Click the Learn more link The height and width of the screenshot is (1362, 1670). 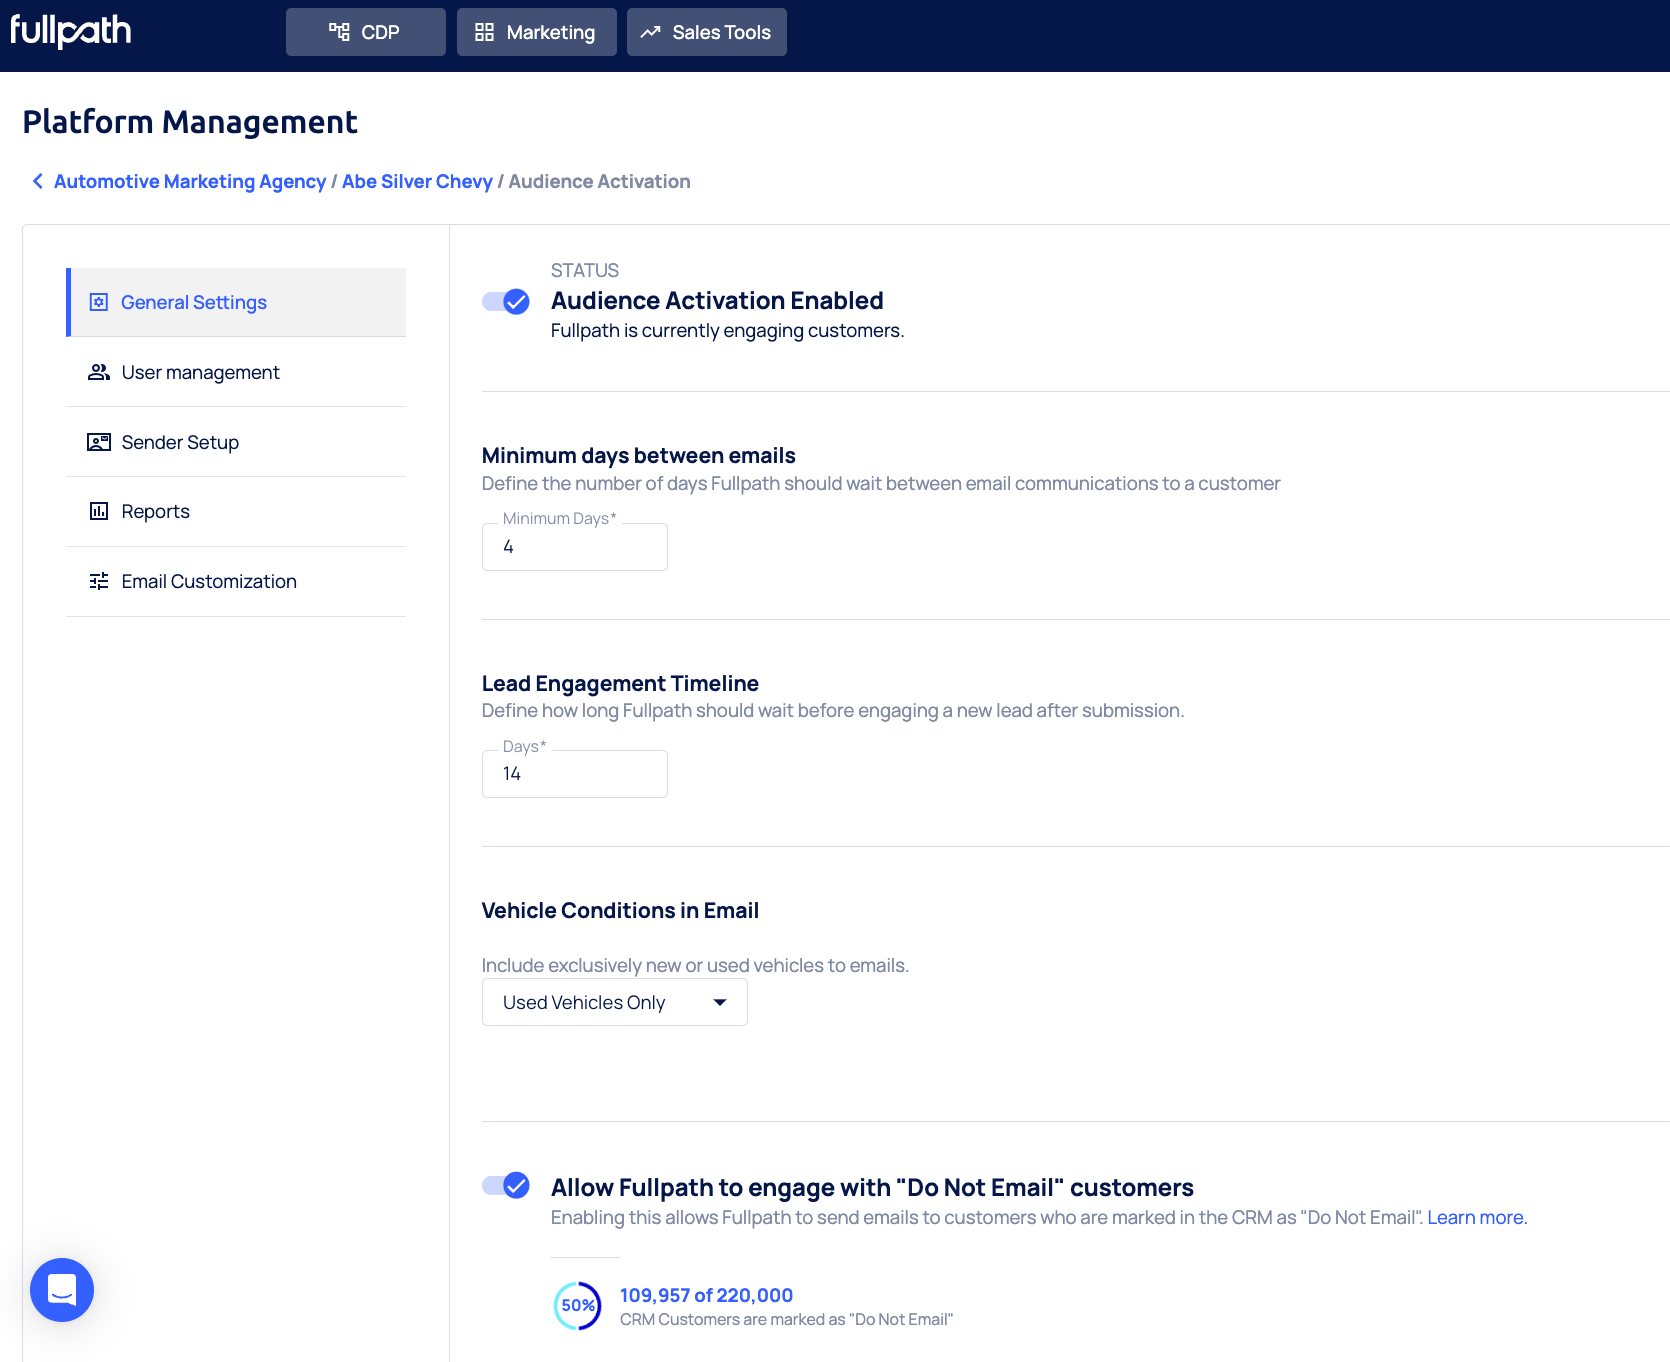(1475, 1217)
